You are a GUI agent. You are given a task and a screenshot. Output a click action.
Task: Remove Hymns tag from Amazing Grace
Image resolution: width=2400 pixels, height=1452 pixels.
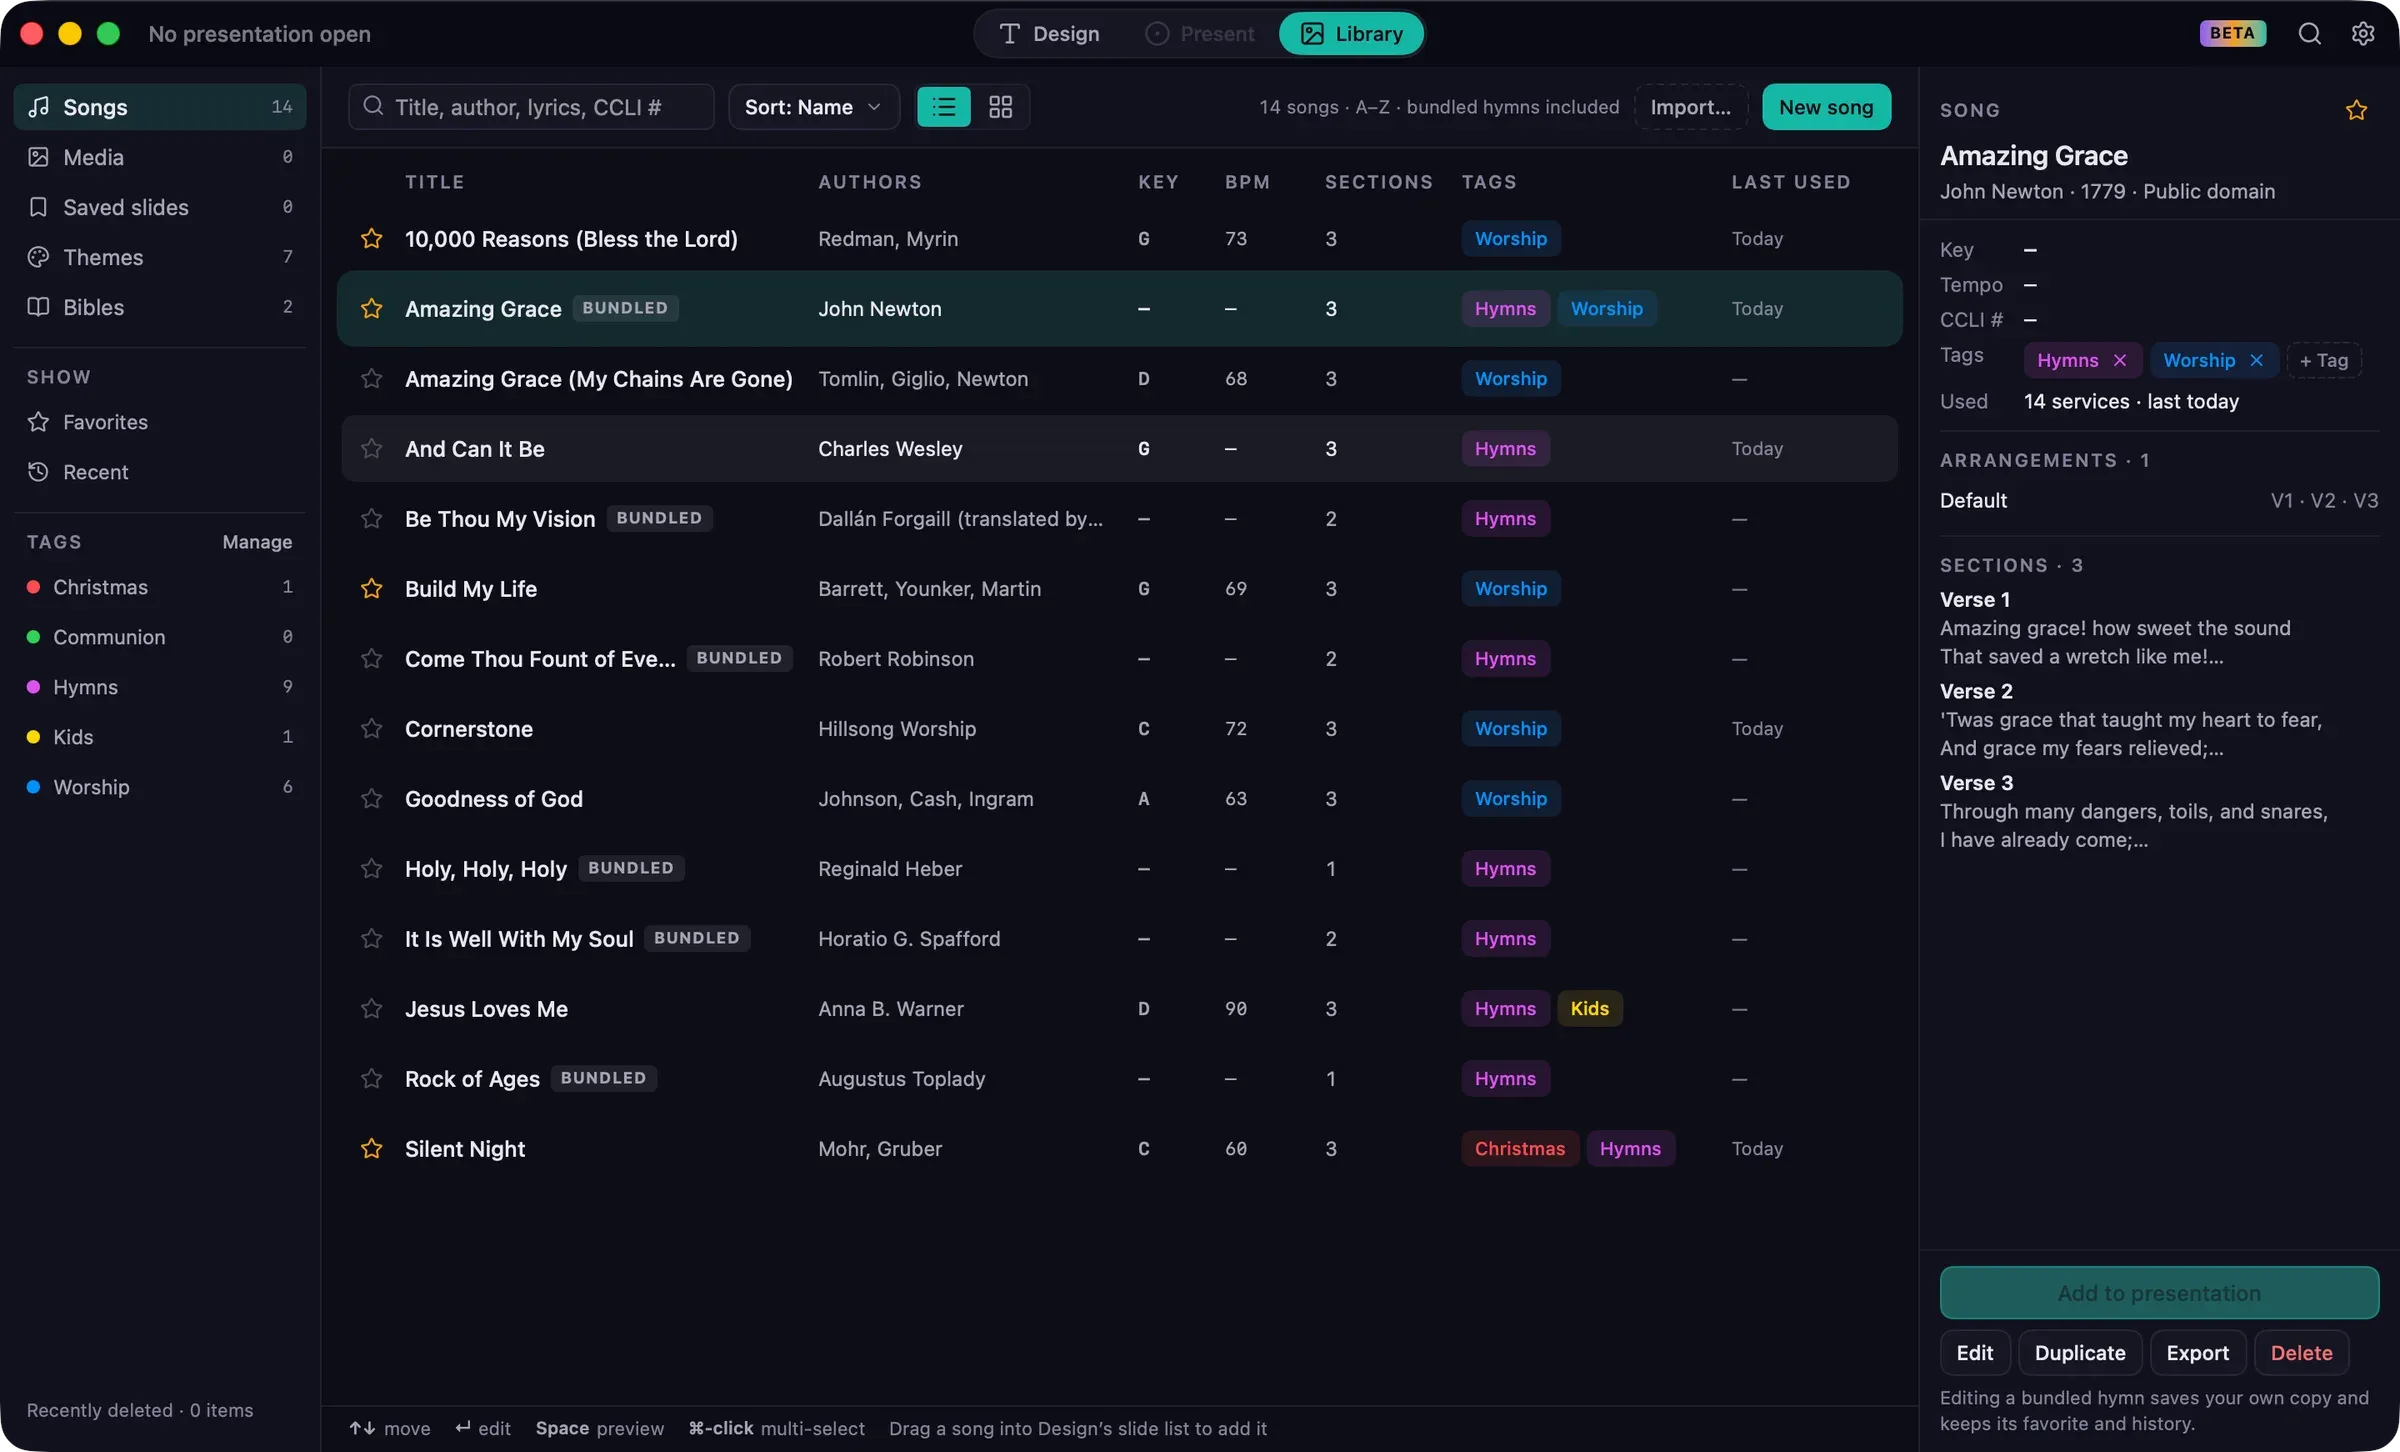click(2119, 361)
